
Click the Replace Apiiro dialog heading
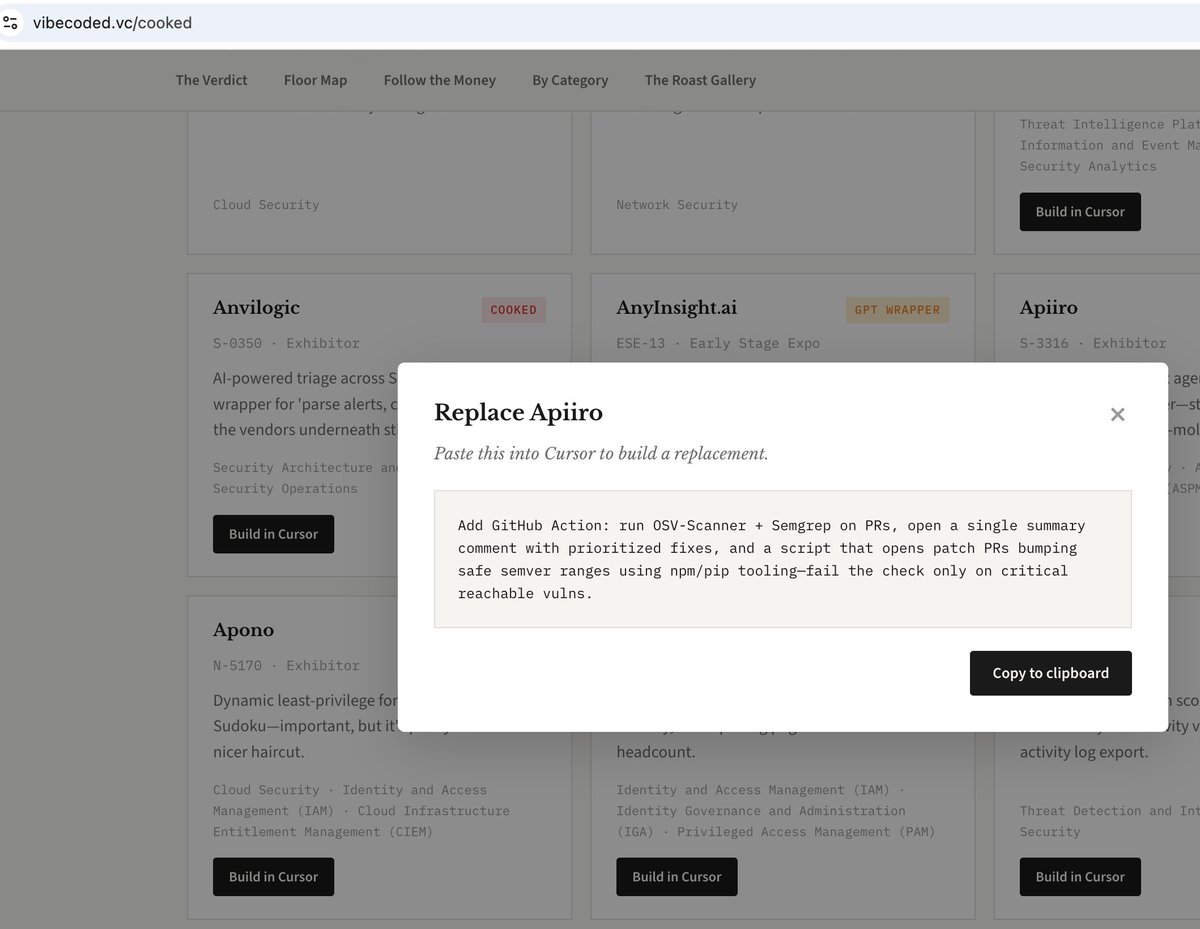(x=518, y=412)
